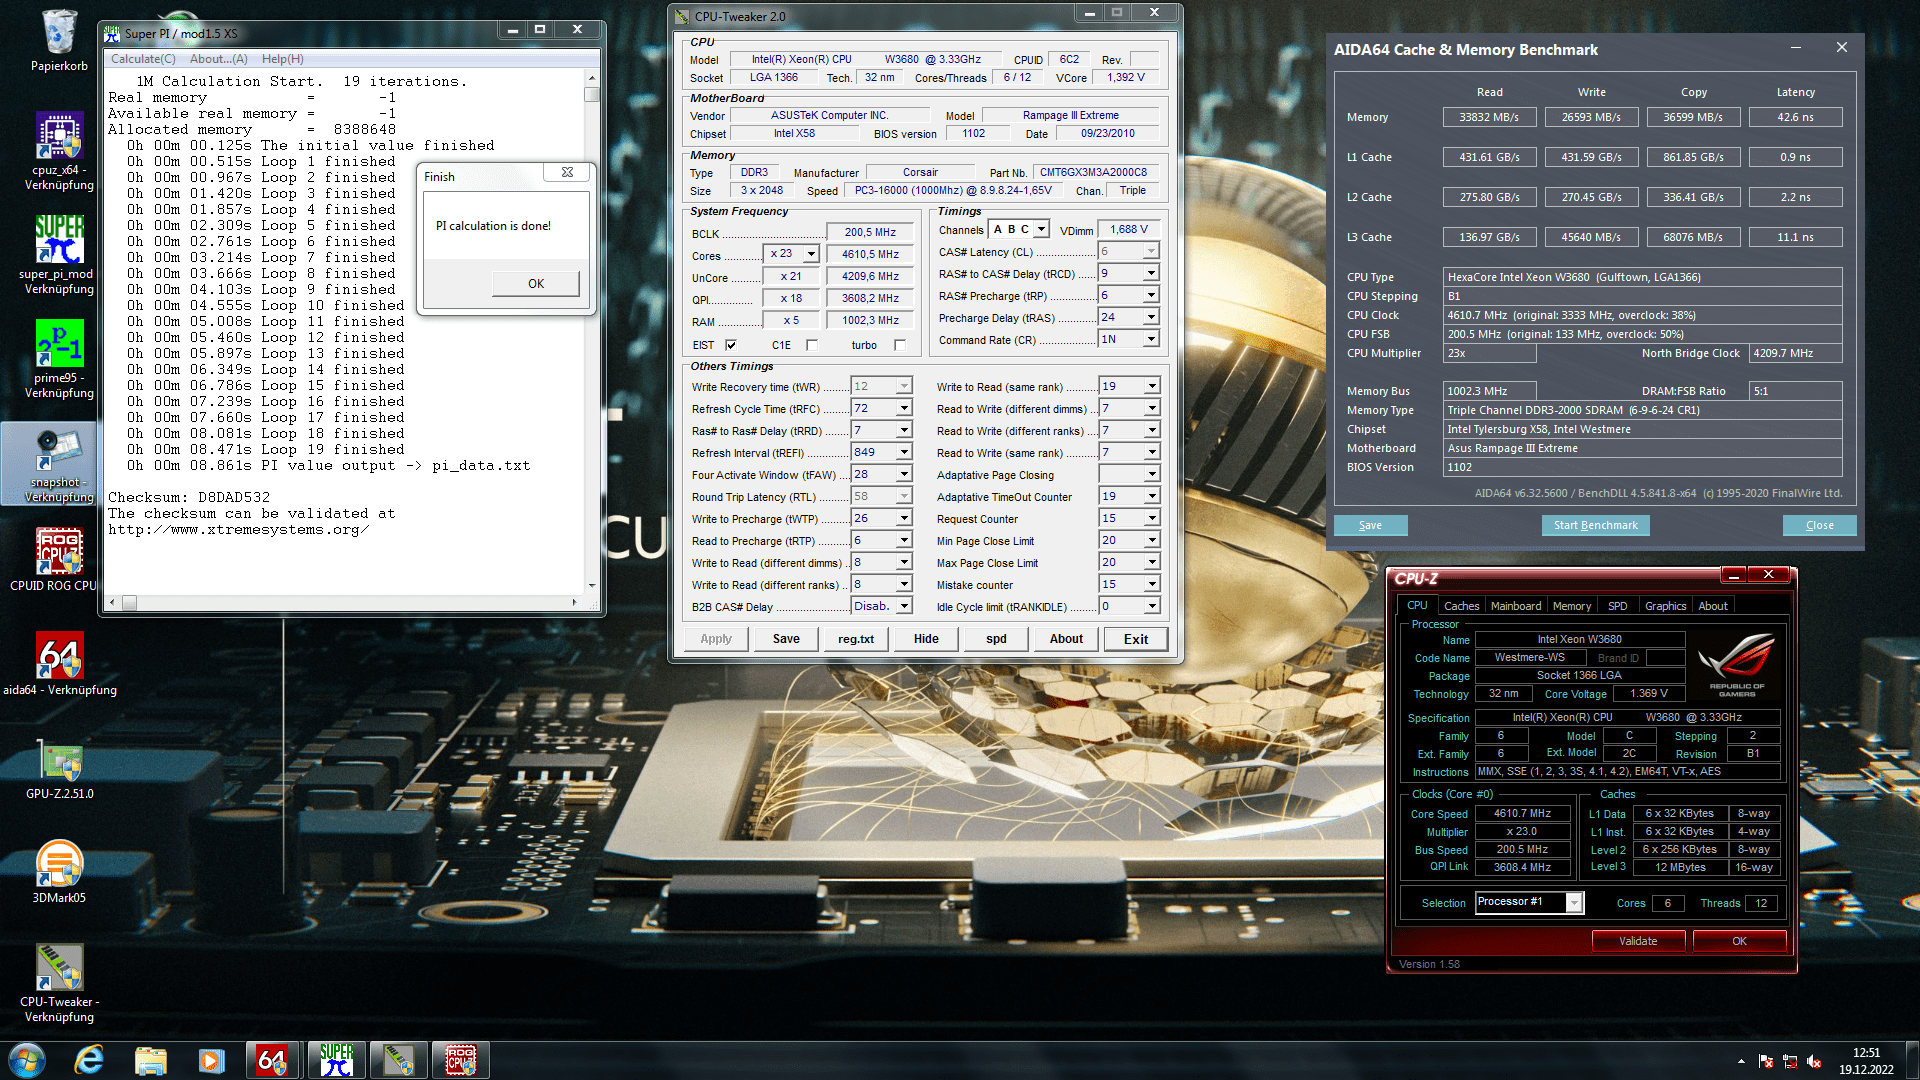Viewport: 1920px width, 1080px height.
Task: Switch to CPU-Tweaker taskbar button
Action: click(x=398, y=1060)
